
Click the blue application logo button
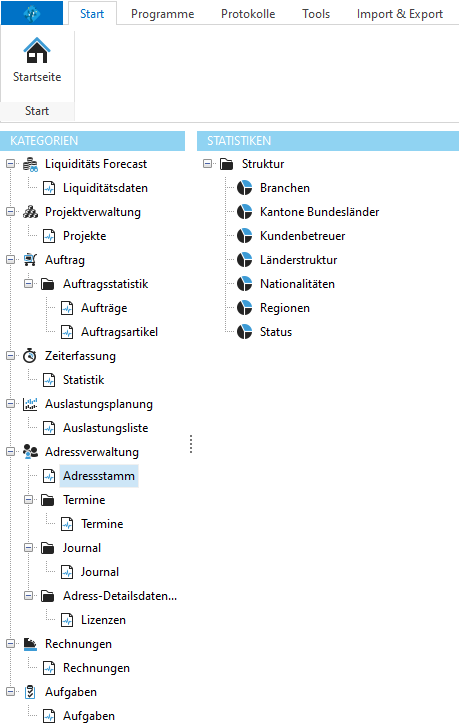(x=32, y=13)
